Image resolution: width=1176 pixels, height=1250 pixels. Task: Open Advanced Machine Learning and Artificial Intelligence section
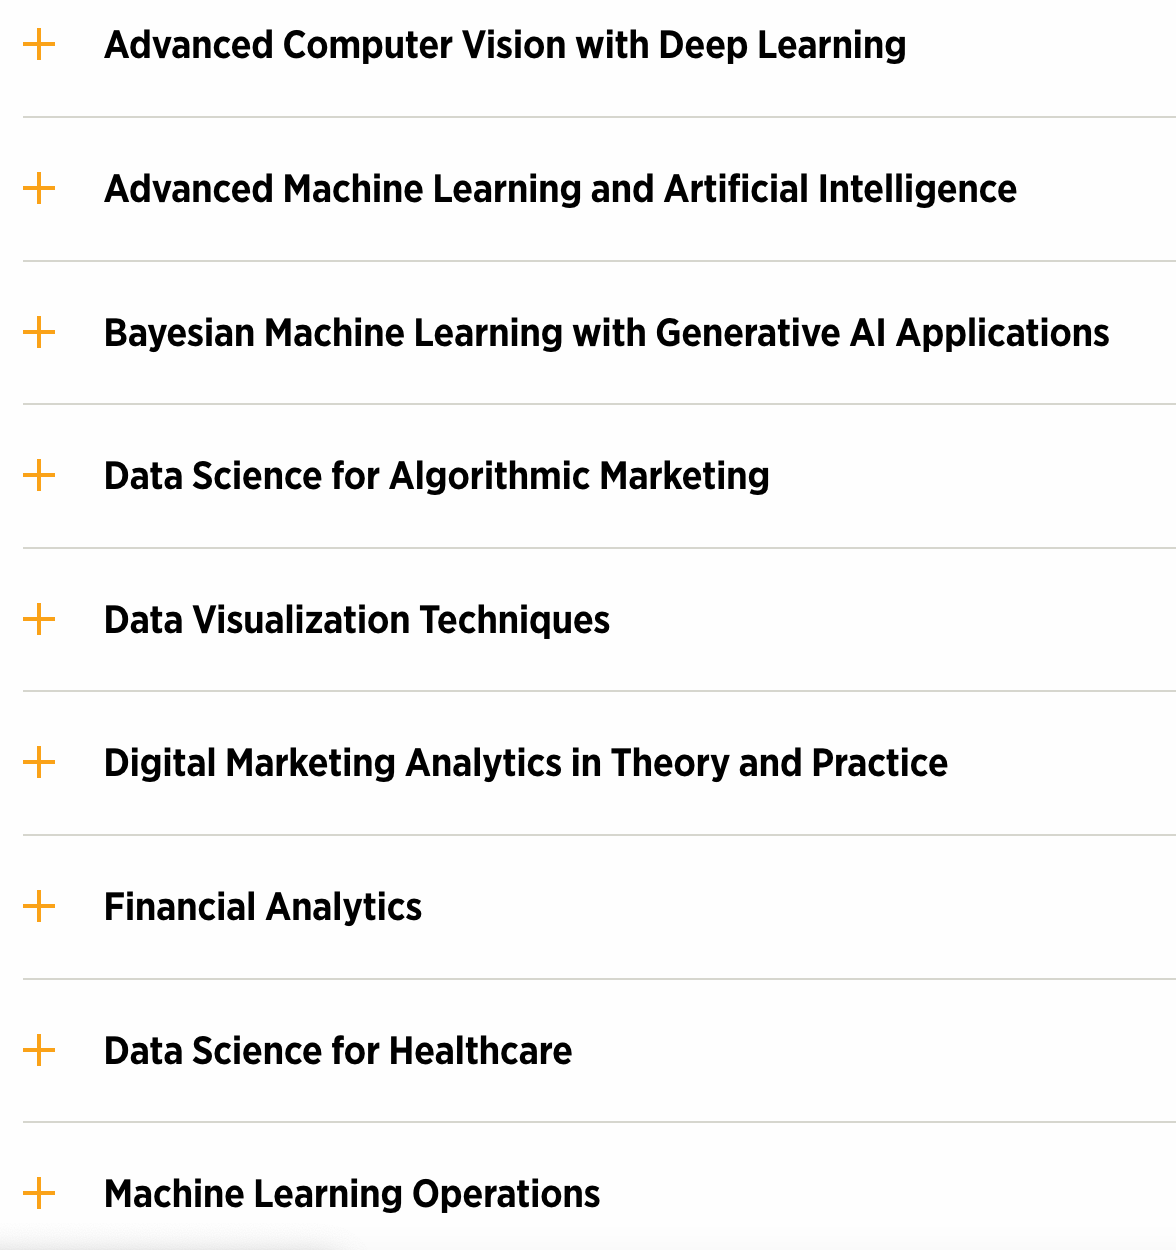click(560, 189)
